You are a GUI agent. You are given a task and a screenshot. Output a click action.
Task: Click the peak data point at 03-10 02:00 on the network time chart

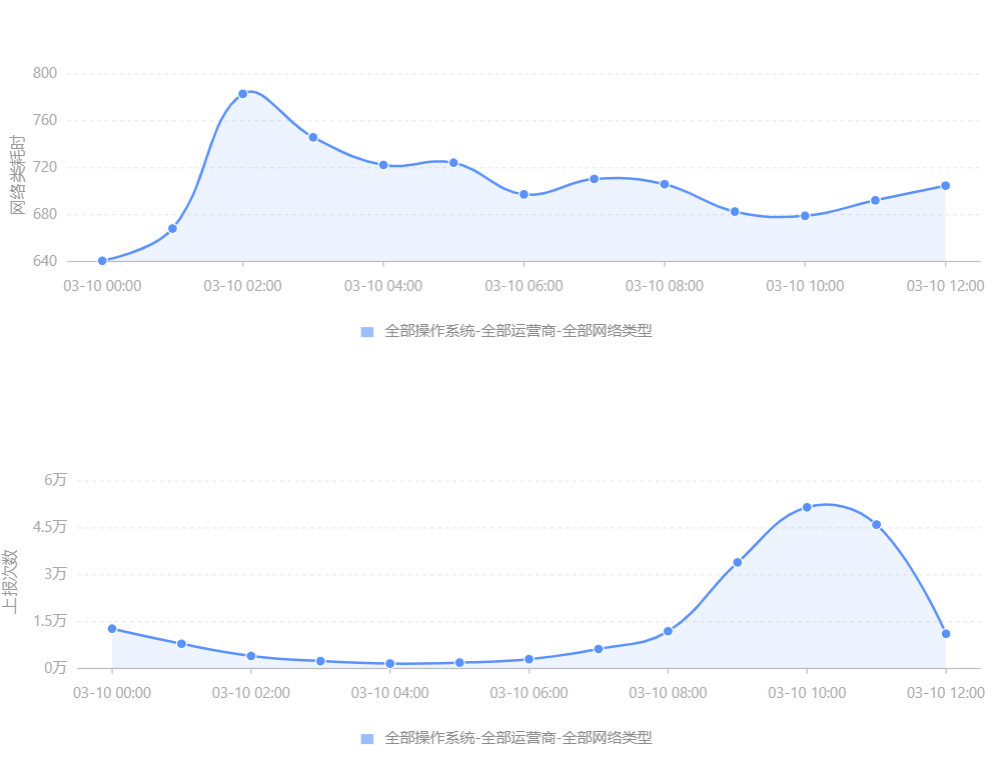243,94
